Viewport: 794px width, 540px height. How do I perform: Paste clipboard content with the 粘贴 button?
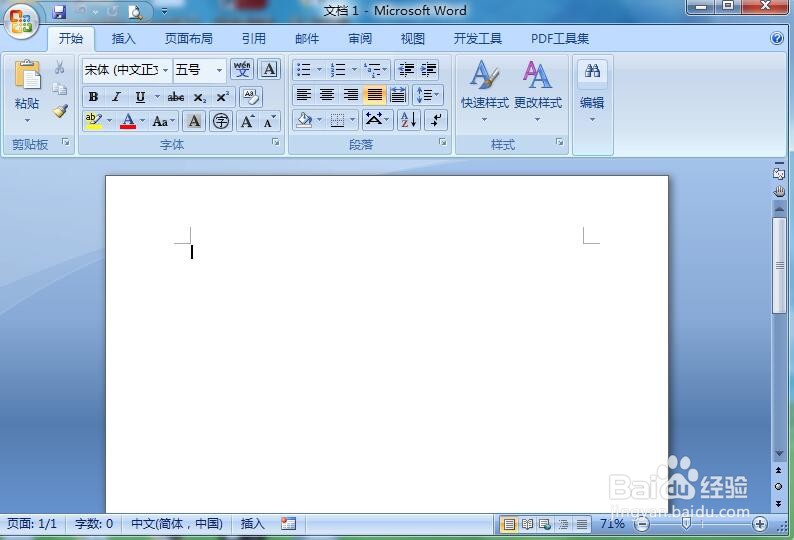27,91
